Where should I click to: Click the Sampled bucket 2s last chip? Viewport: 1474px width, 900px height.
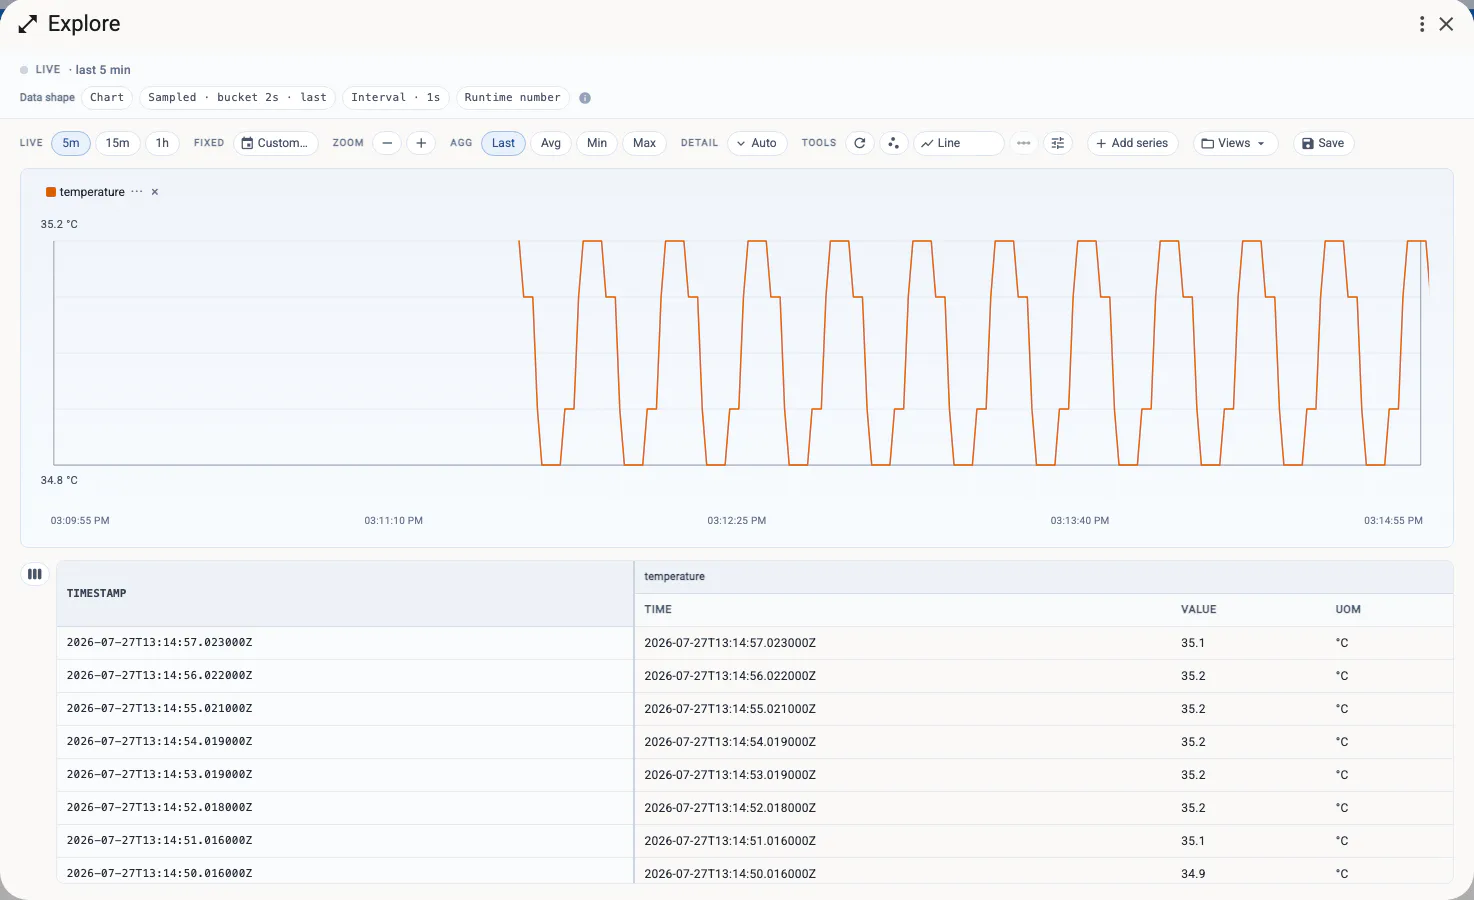click(237, 98)
